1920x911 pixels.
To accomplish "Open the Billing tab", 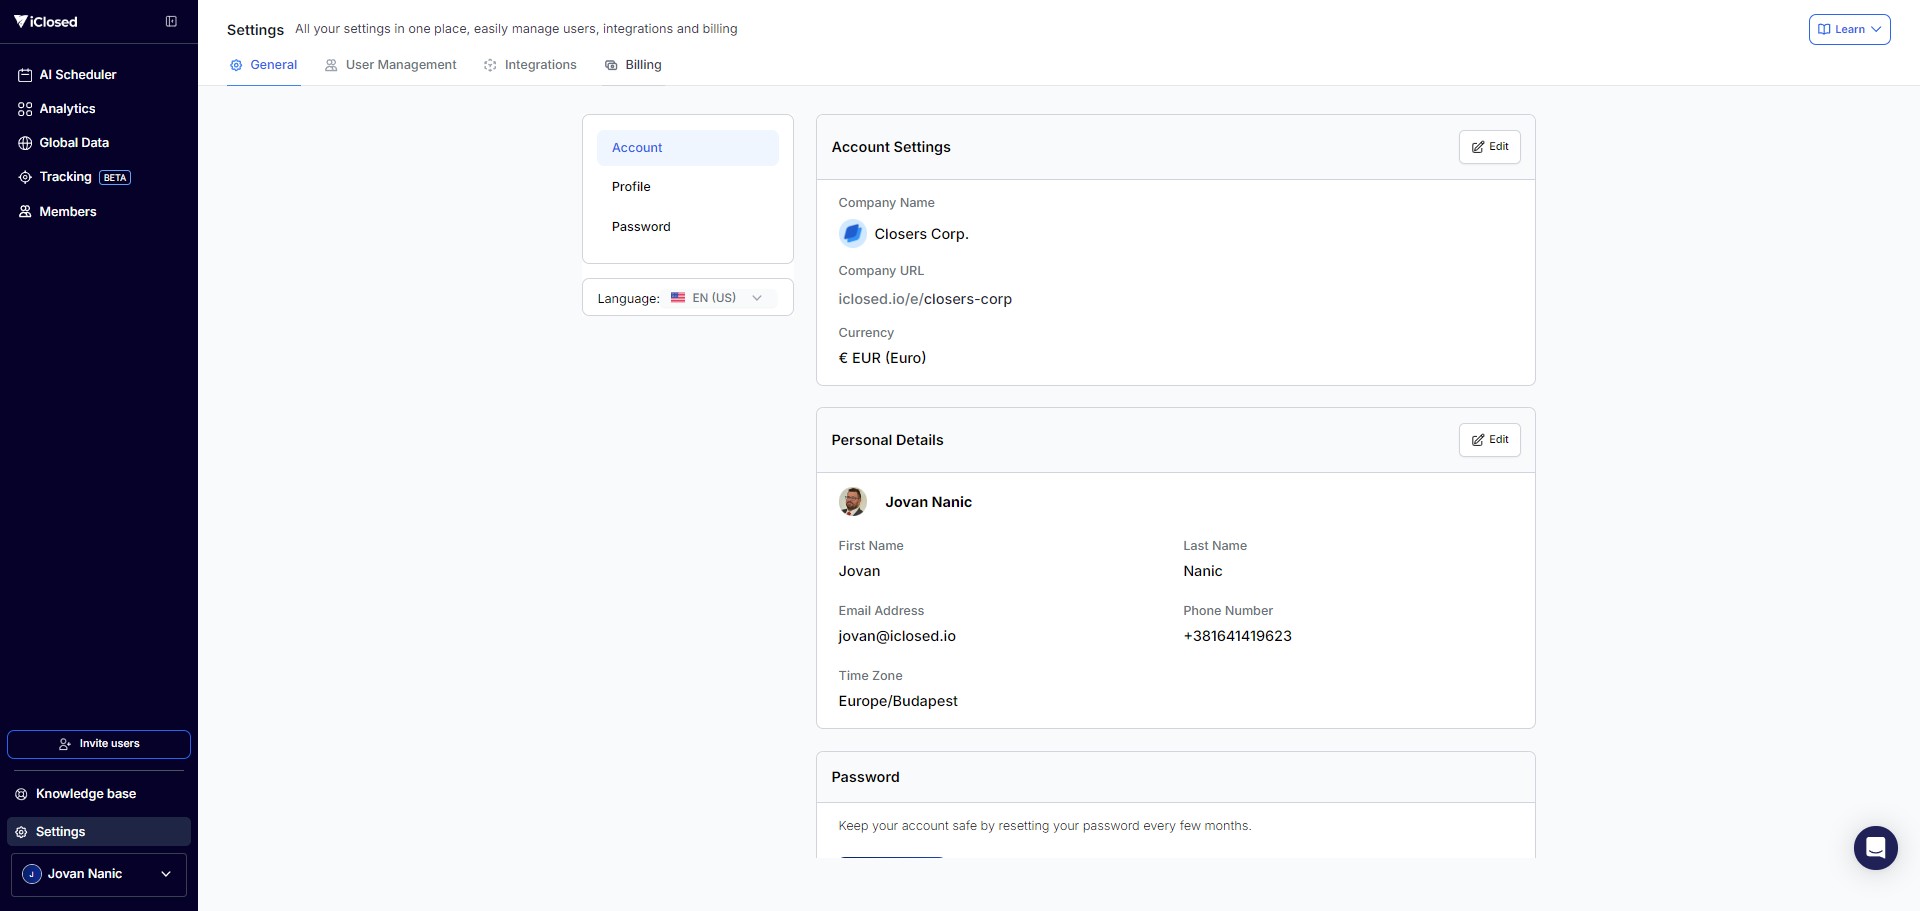I will [x=633, y=65].
